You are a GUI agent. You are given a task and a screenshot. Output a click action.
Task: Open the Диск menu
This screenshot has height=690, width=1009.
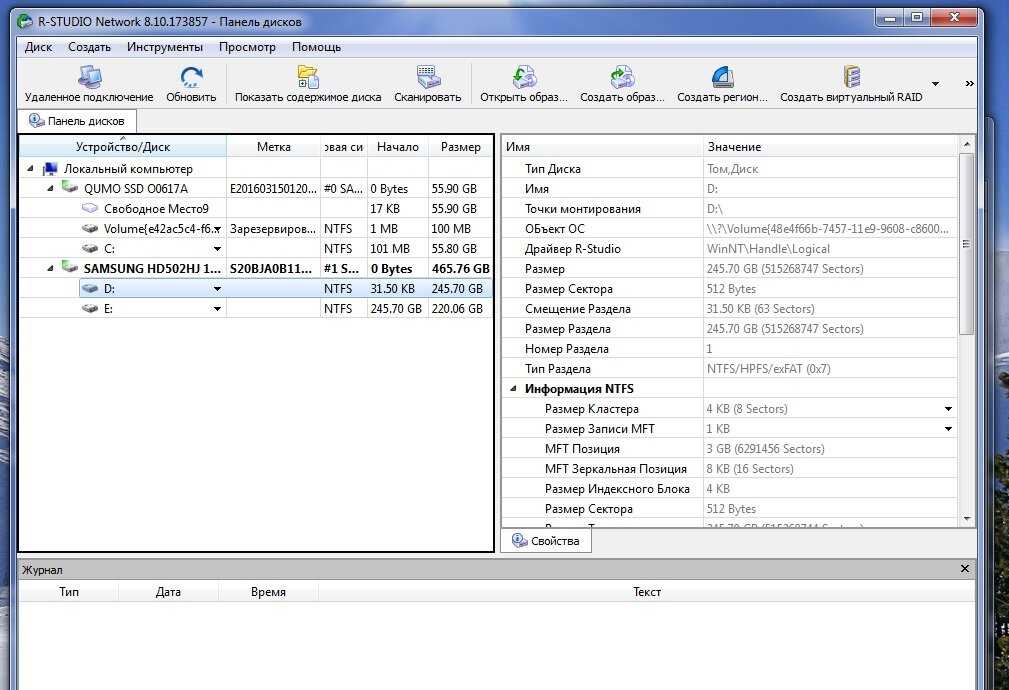coord(39,47)
